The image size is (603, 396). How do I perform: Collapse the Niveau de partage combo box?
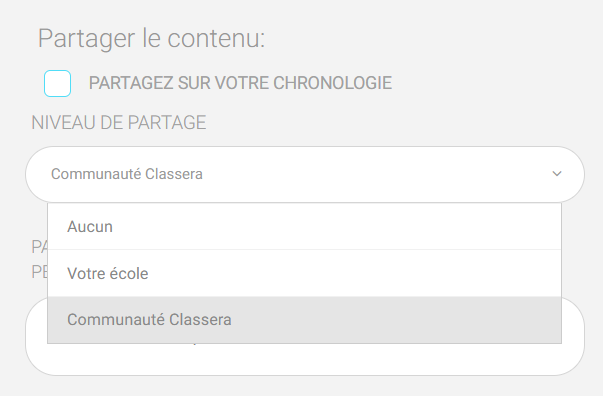click(x=305, y=174)
